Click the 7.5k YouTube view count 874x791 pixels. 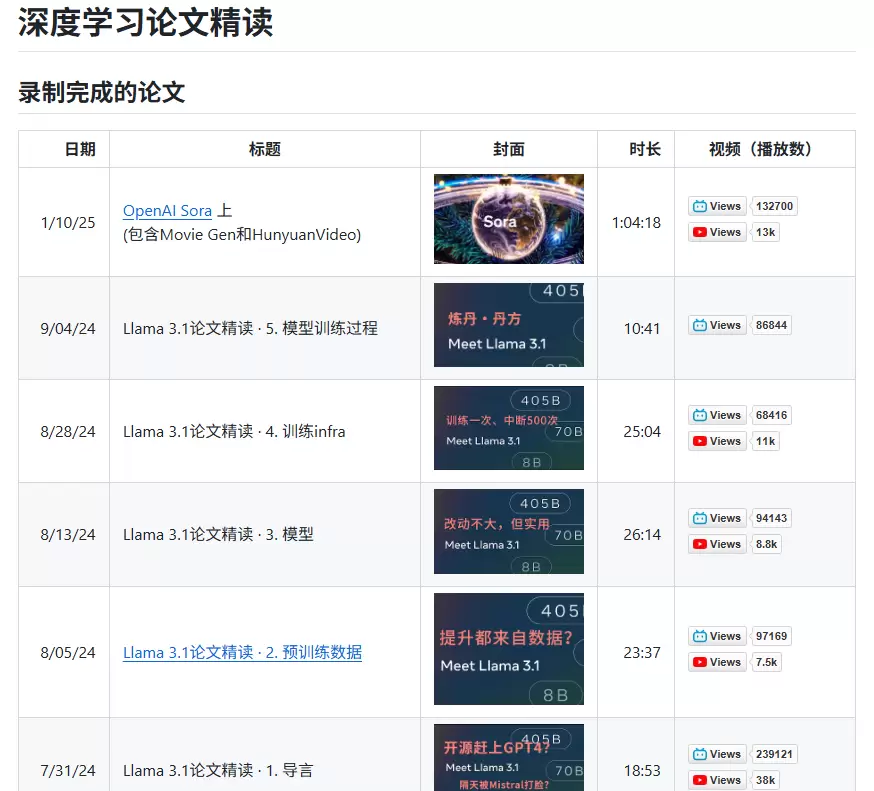coord(766,662)
